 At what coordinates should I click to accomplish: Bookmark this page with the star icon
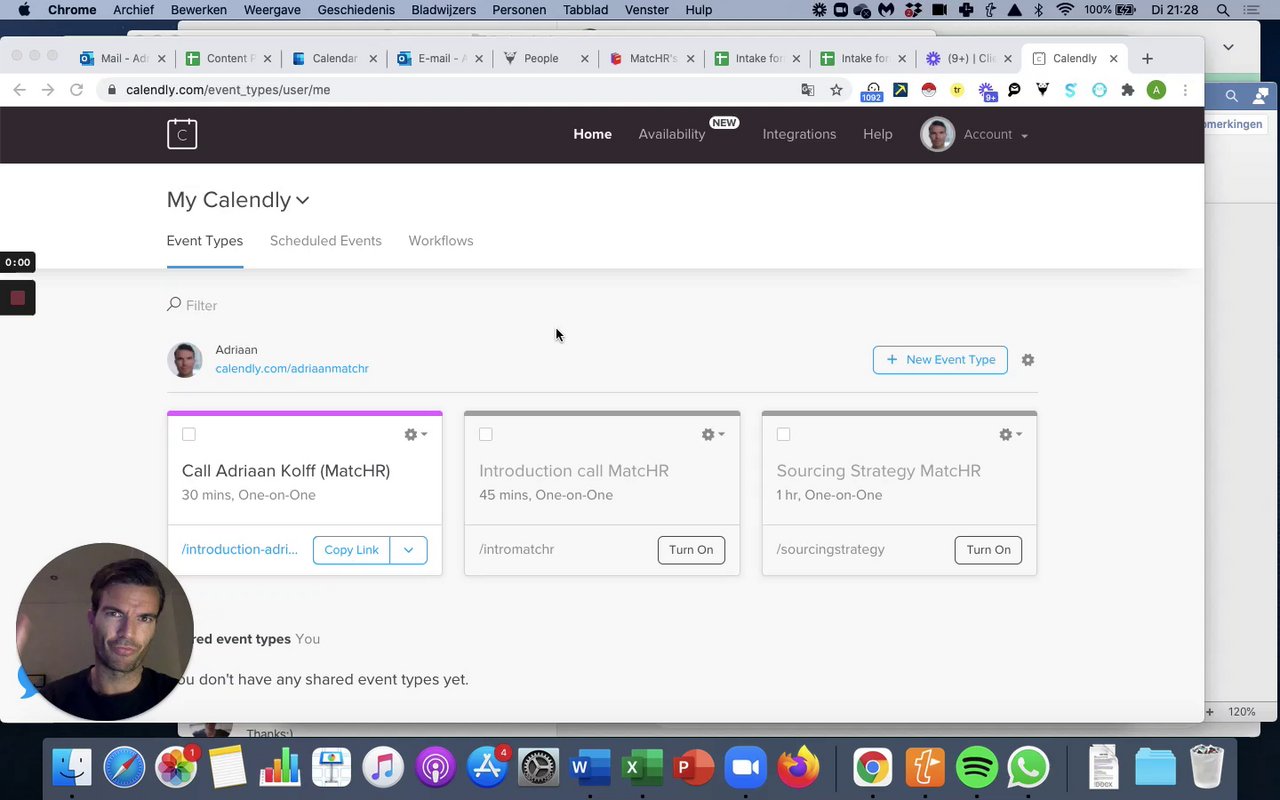[836, 90]
